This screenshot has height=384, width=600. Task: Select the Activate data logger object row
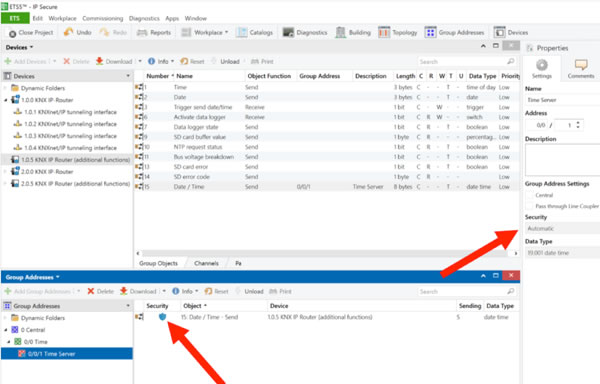click(327, 117)
